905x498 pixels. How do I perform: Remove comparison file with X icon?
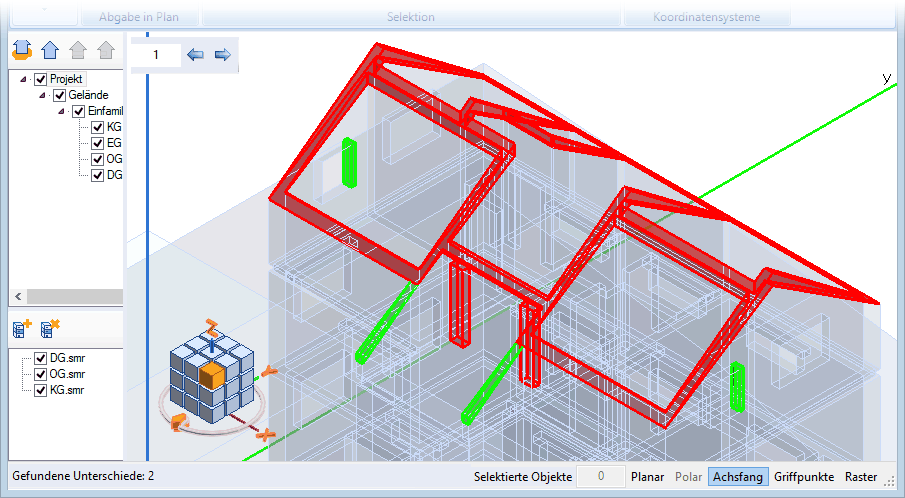(50, 328)
